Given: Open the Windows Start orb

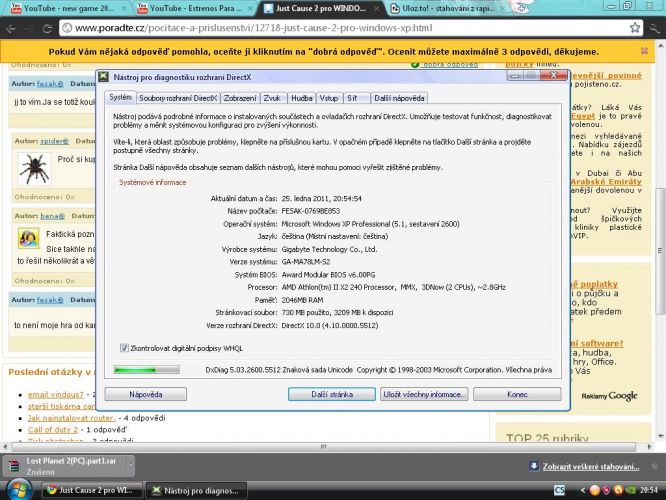Looking at the screenshot, I should pos(18,490).
